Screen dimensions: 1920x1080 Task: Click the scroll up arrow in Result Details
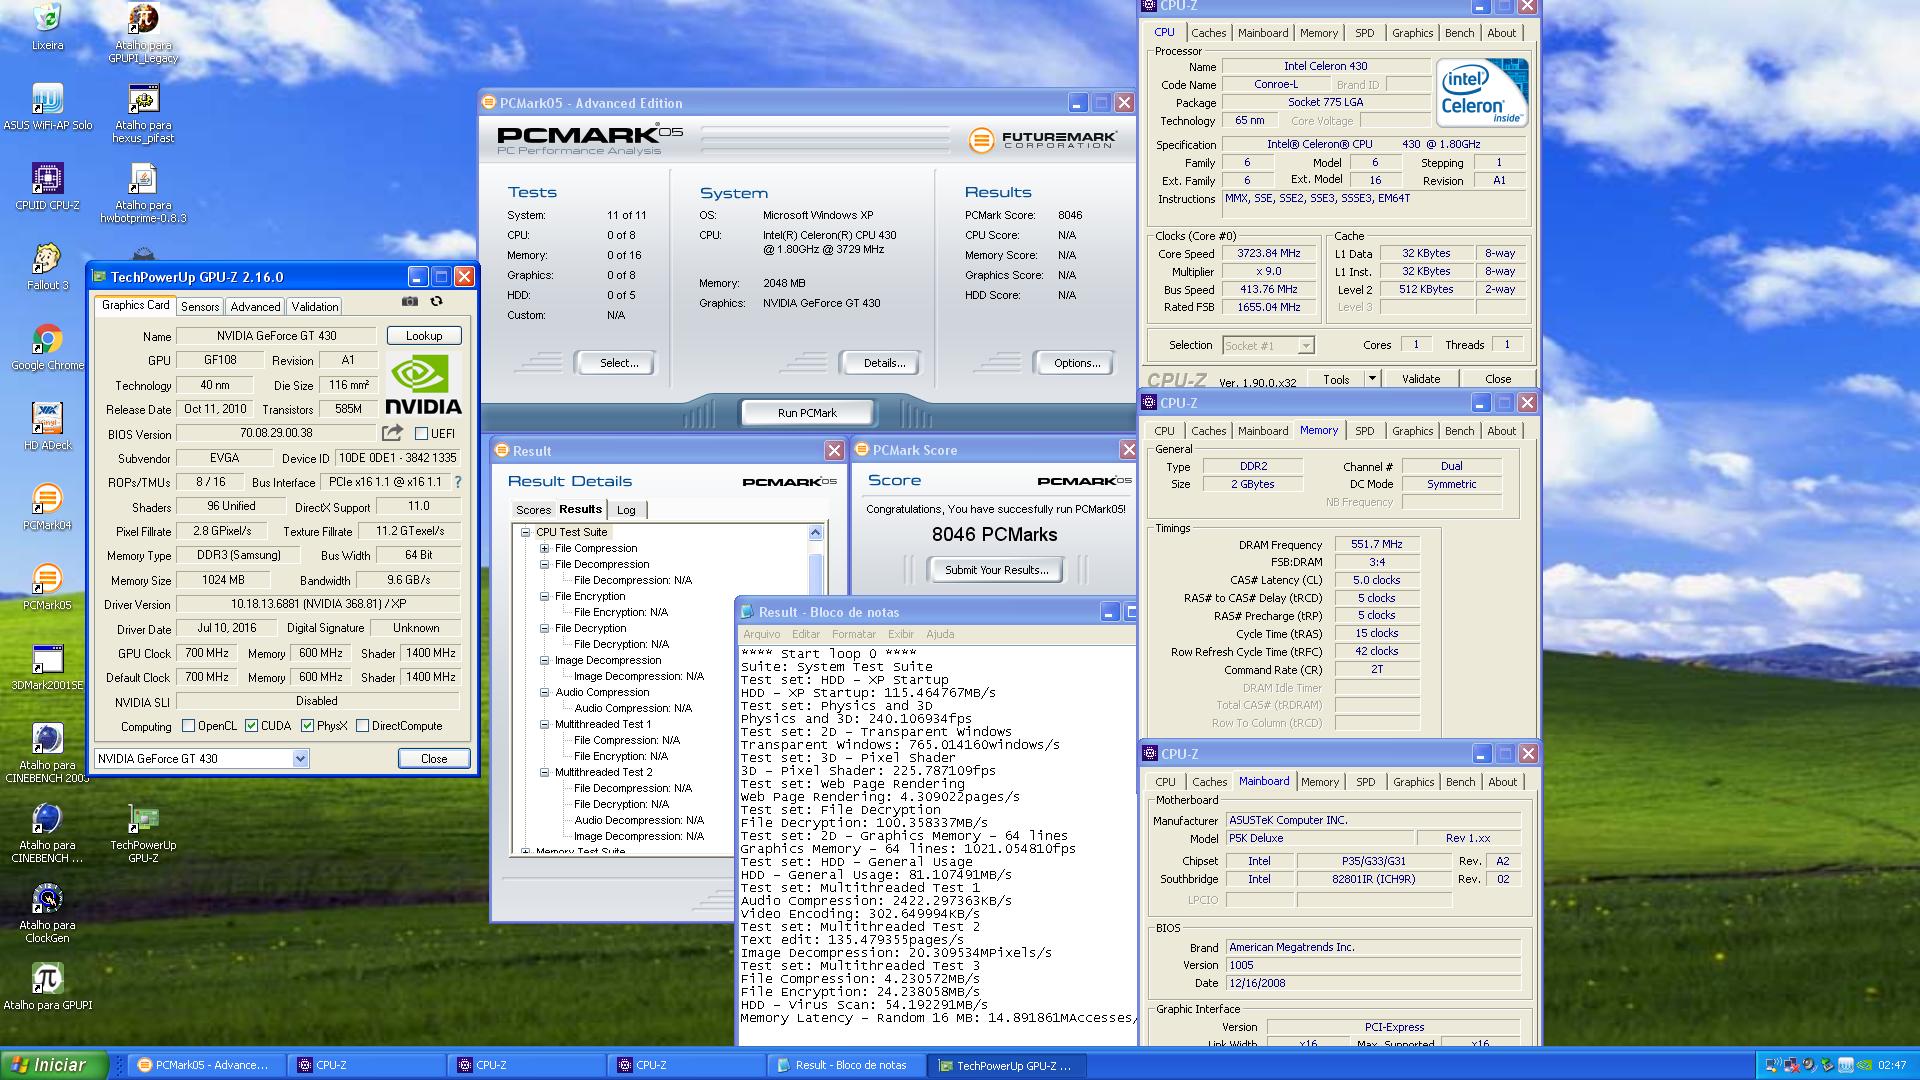[815, 533]
